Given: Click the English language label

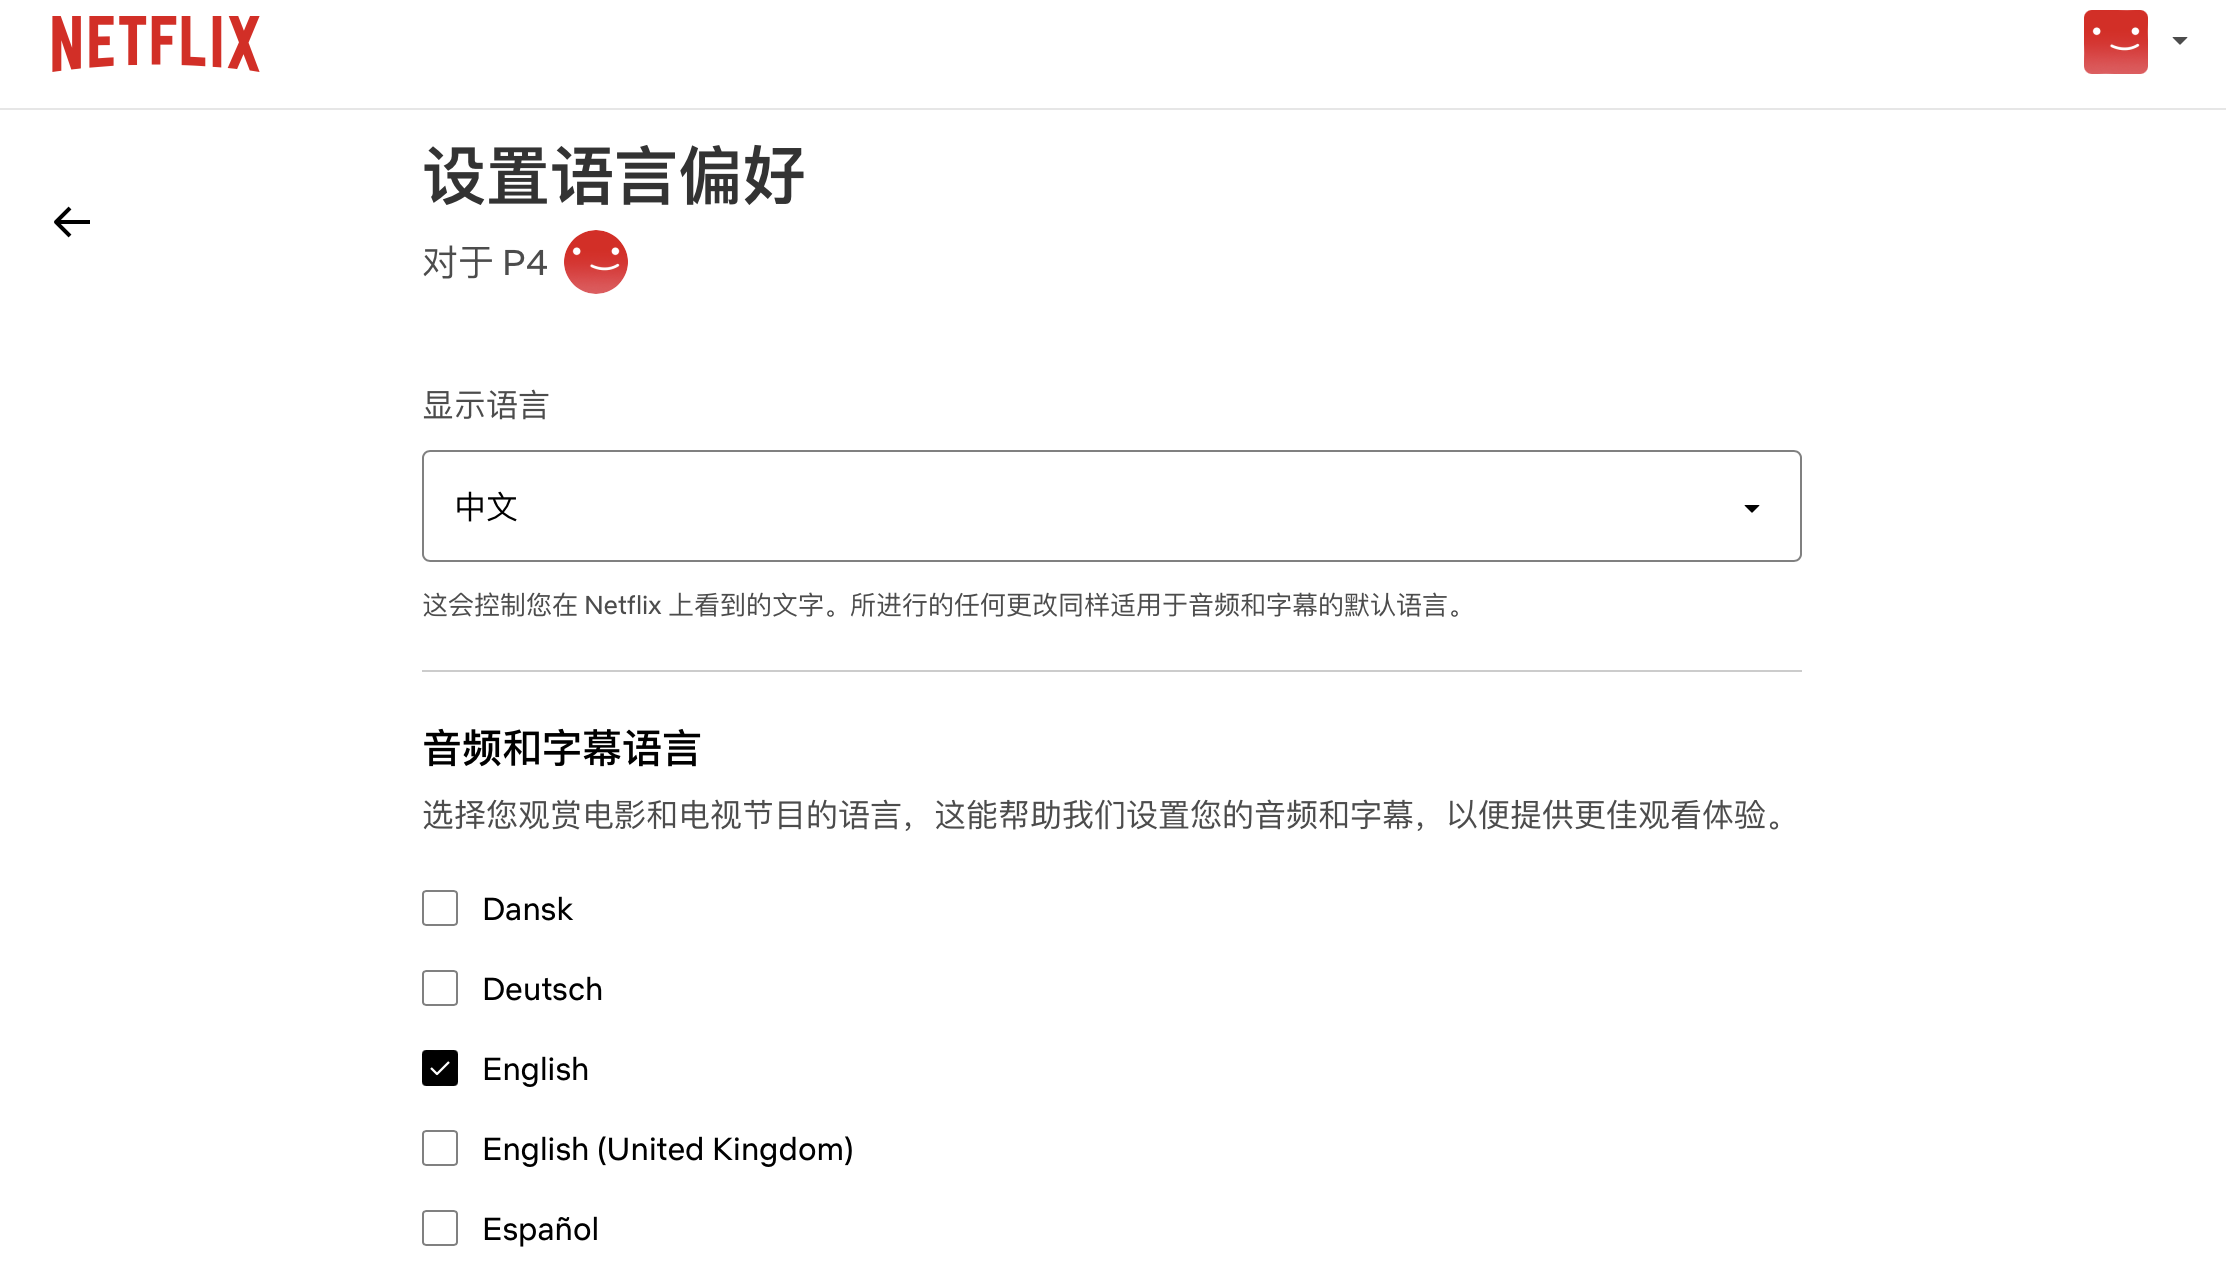Looking at the screenshot, I should coord(535,1069).
